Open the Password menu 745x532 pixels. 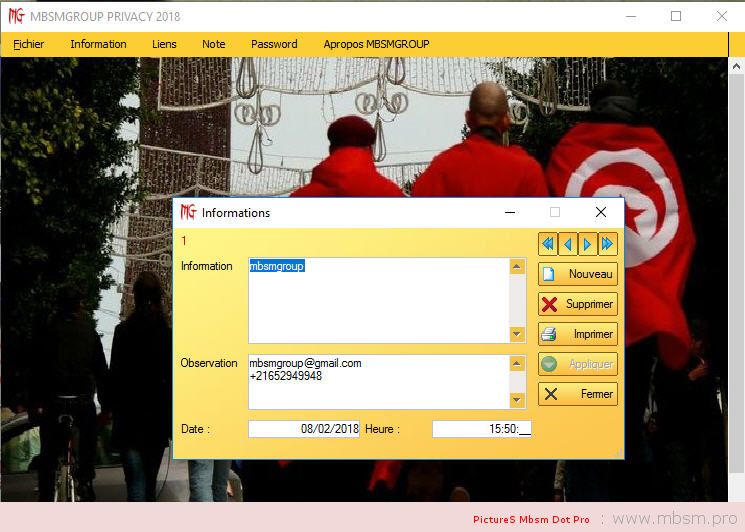[x=274, y=44]
